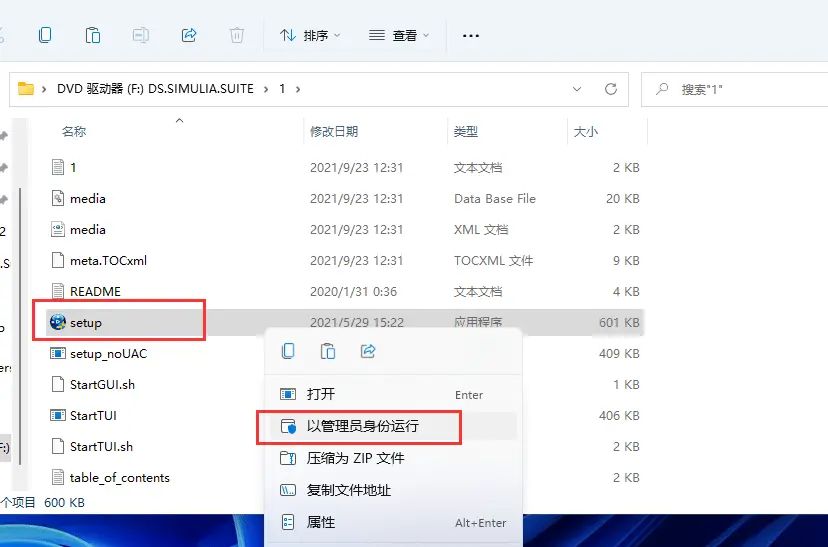
Task: Click the globe icon of the setup file
Action: (x=58, y=322)
